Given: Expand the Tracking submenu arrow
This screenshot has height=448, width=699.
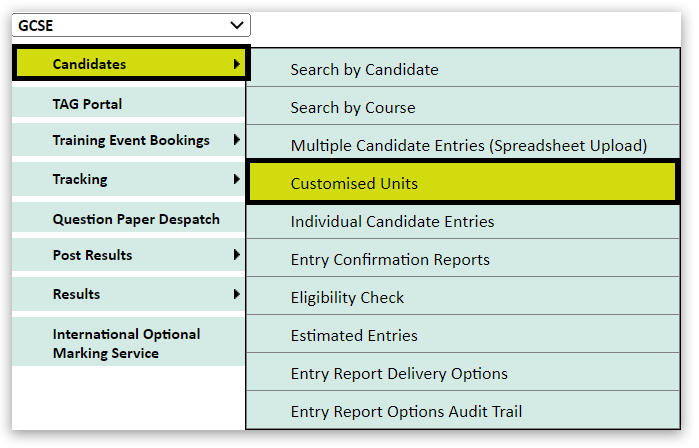Looking at the screenshot, I should point(236,179).
